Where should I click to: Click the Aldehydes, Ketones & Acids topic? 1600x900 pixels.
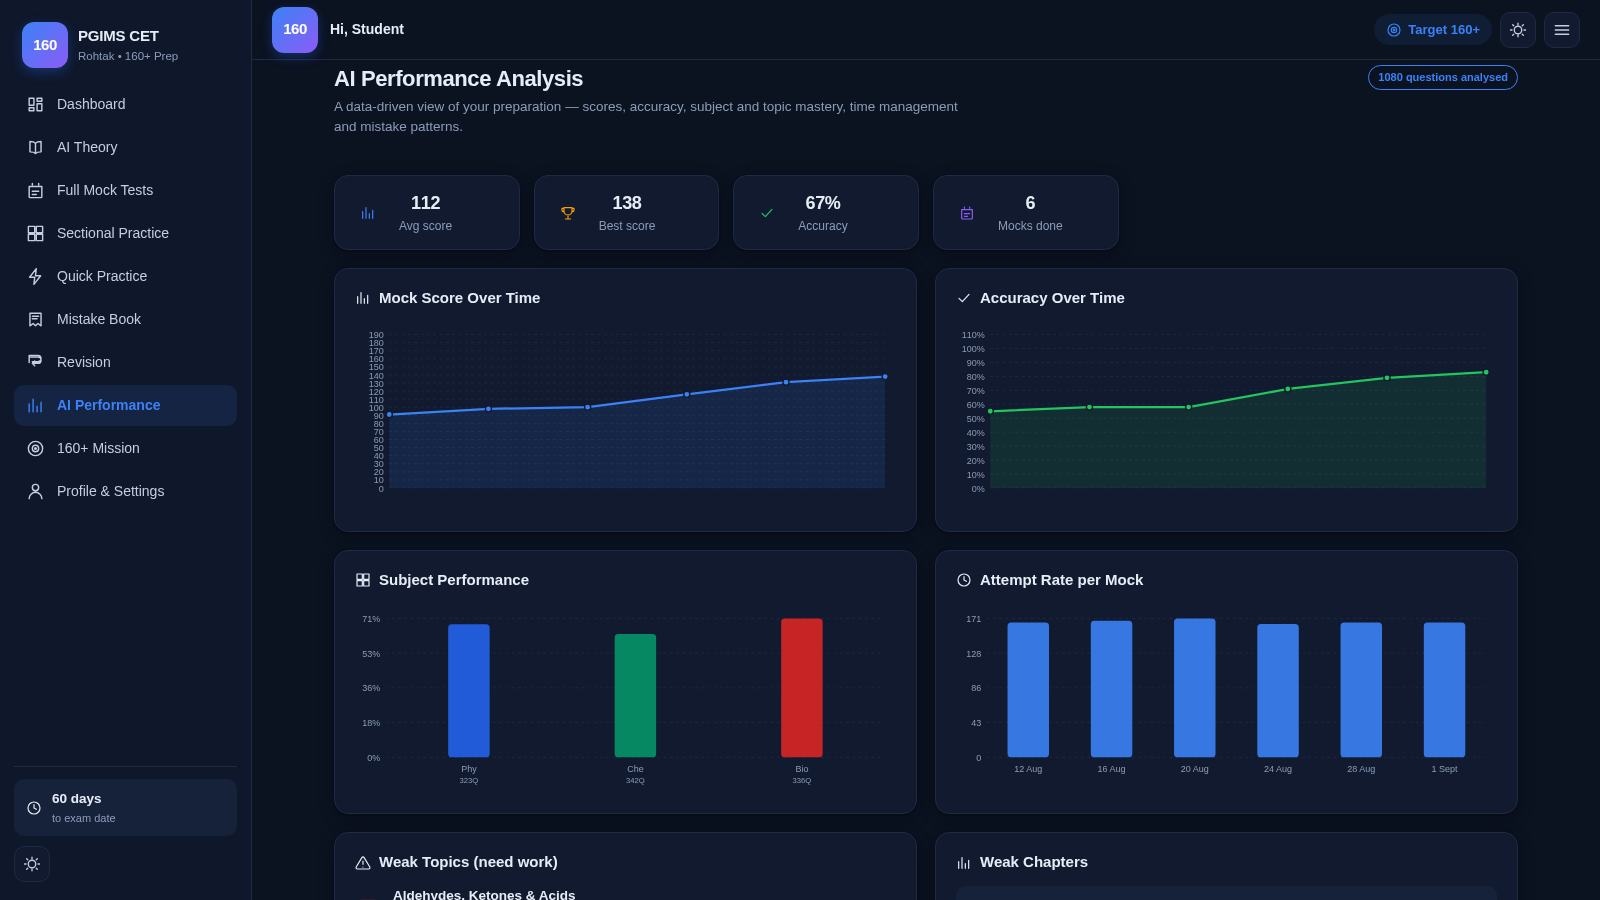click(484, 894)
